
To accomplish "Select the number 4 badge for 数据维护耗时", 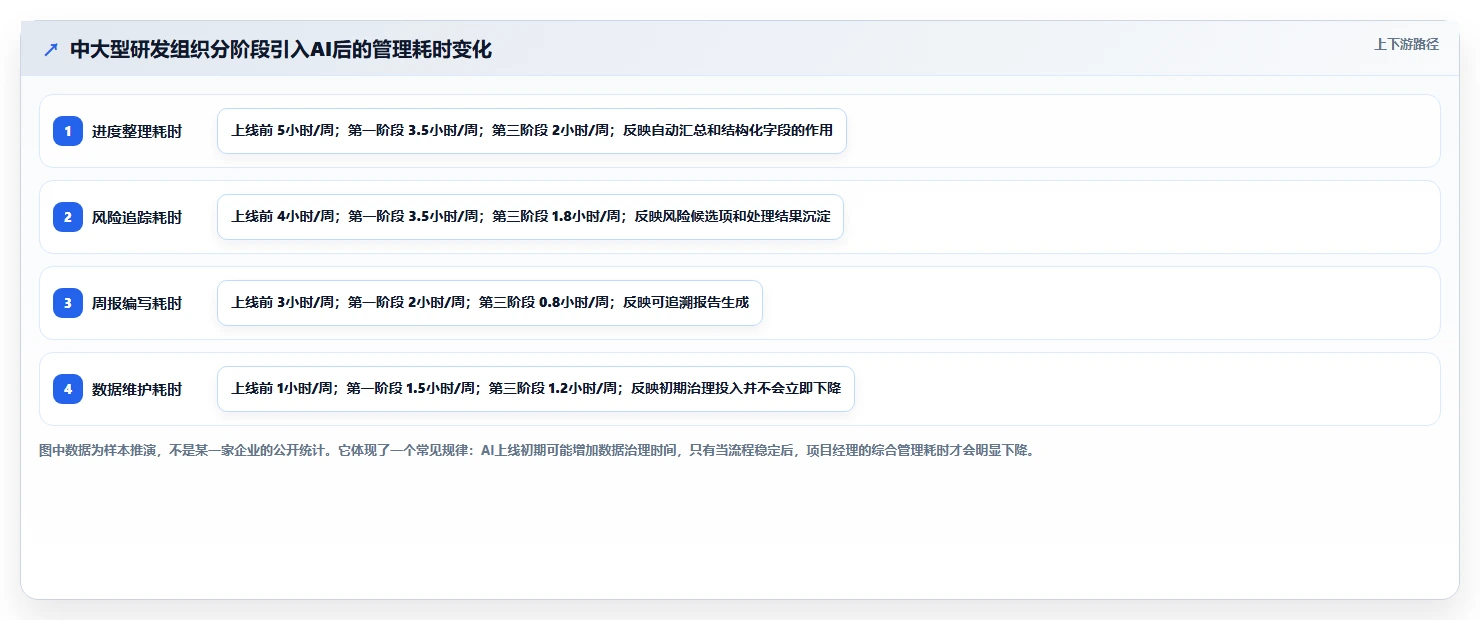I will pos(68,389).
